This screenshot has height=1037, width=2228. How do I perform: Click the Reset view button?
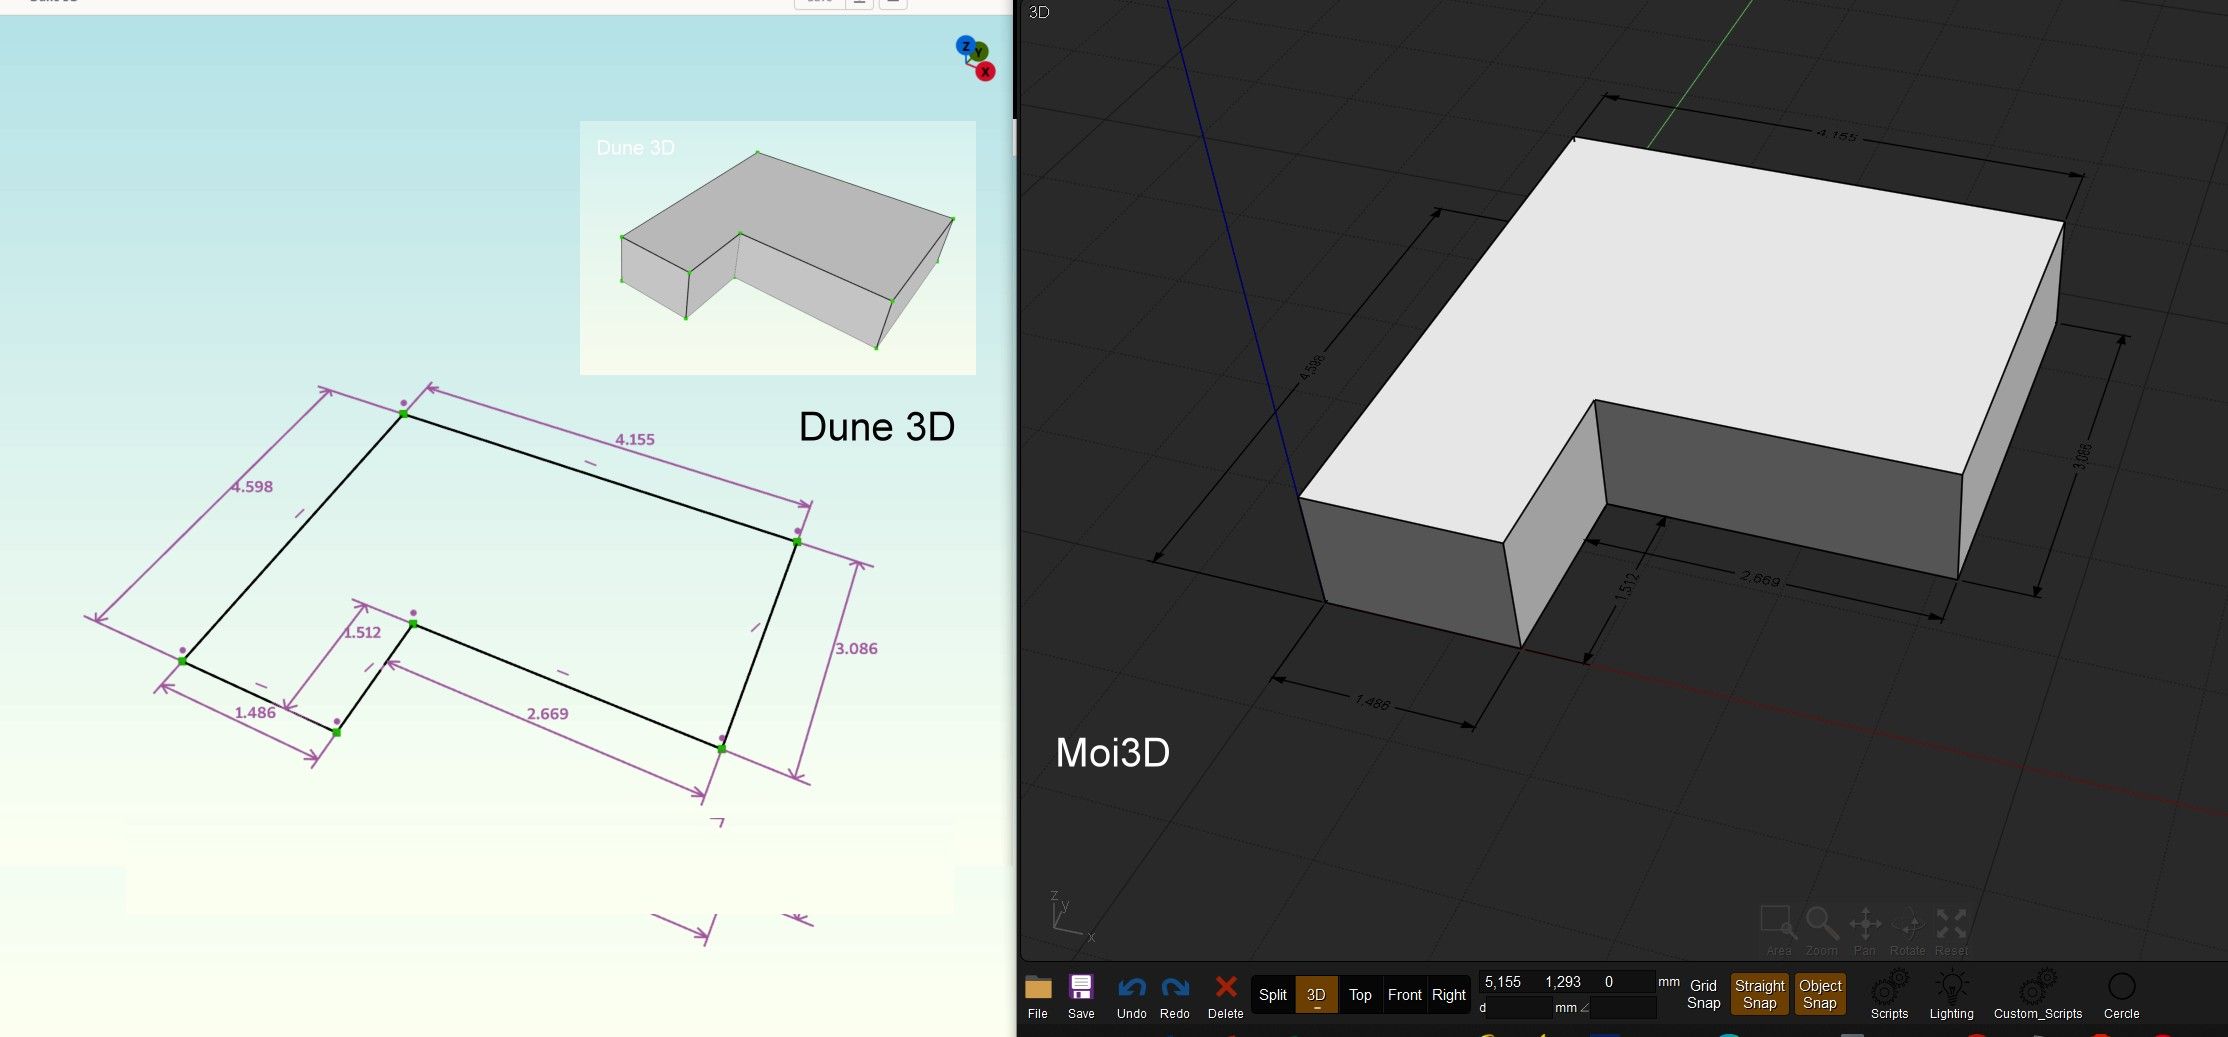[1950, 923]
